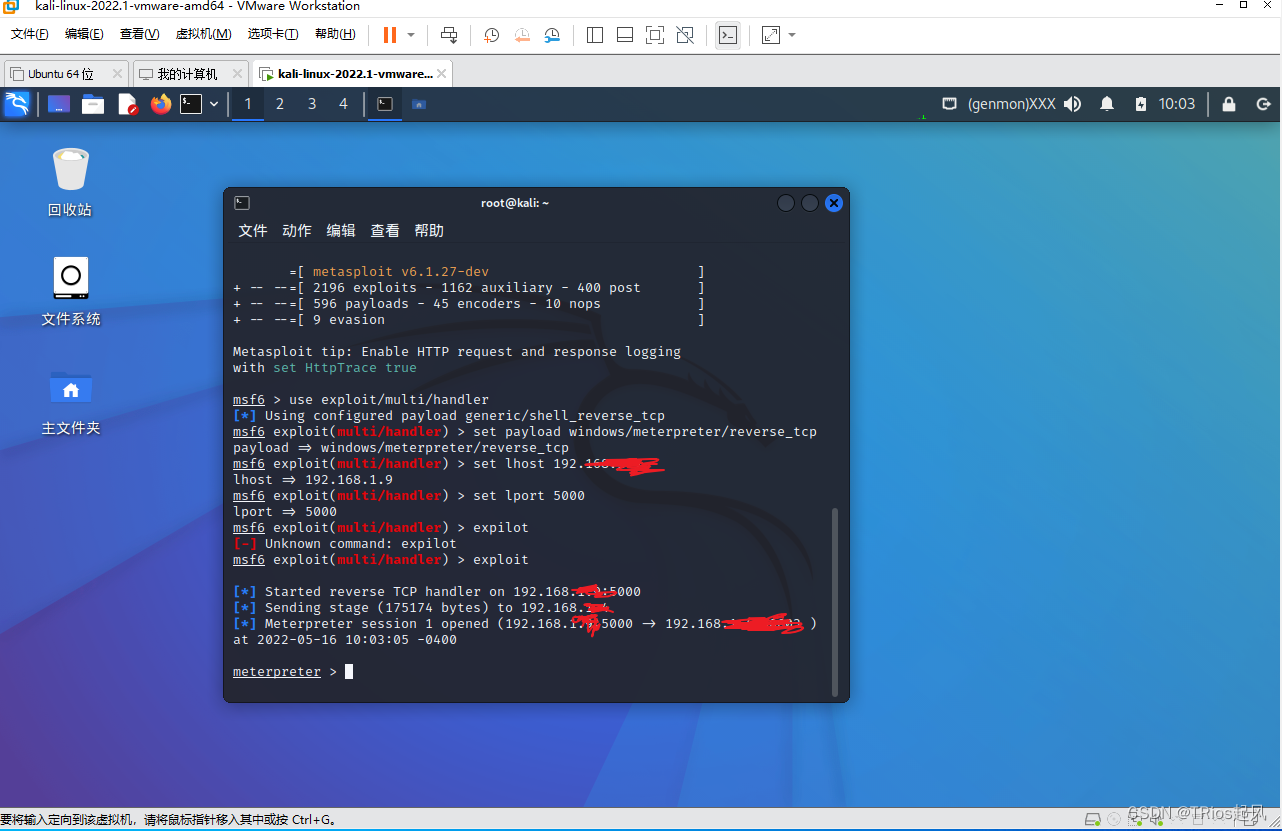Select the terminal window button in Kali taskbar
Image resolution: width=1282 pixels, height=831 pixels.
[385, 104]
